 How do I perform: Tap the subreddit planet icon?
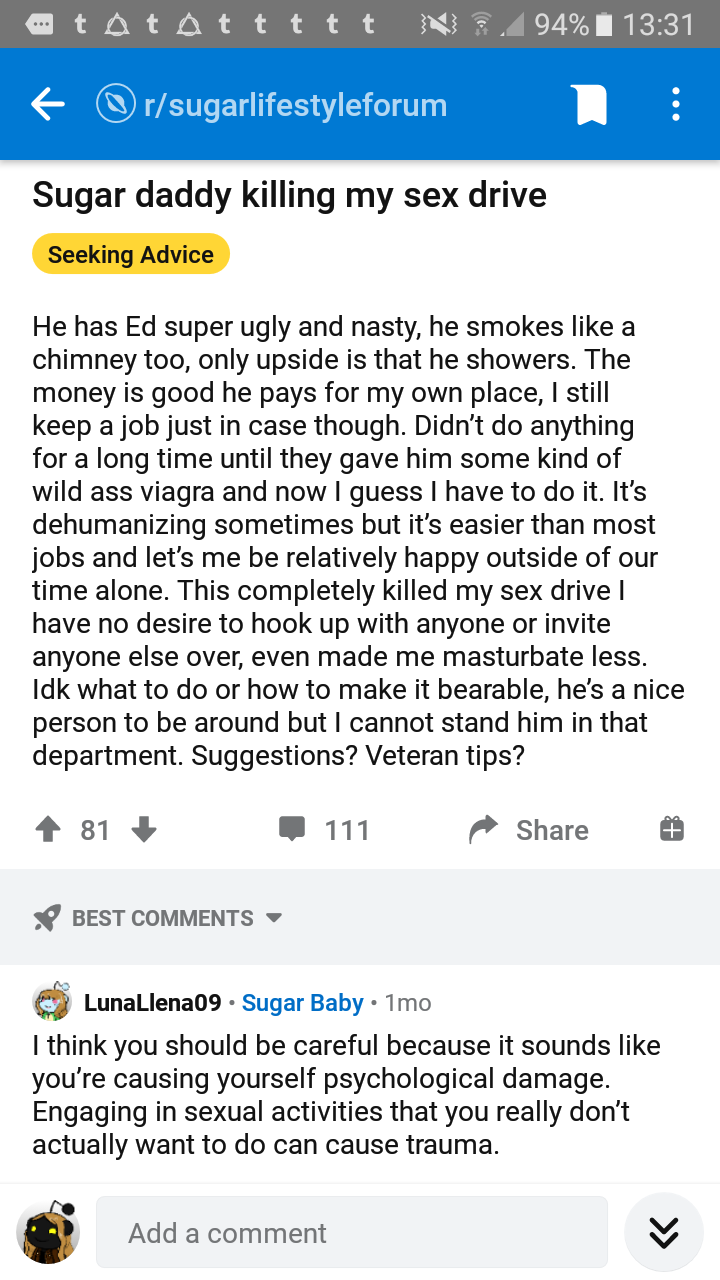pos(116,104)
